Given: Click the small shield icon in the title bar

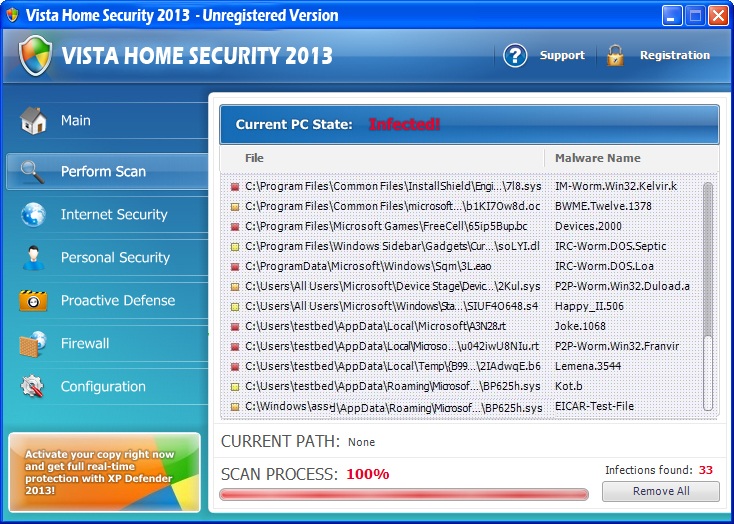Looking at the screenshot, I should (12, 15).
